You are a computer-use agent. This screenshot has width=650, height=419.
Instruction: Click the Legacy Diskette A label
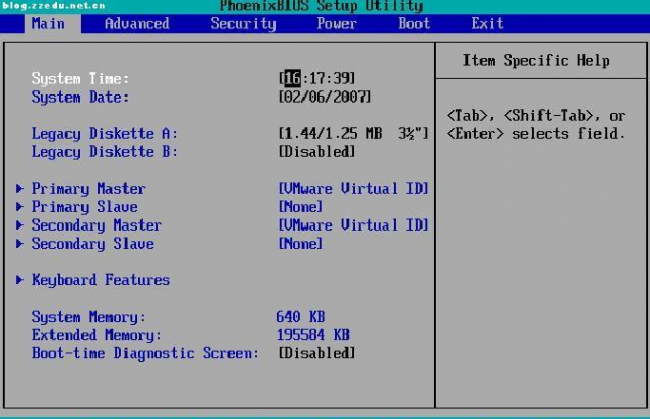point(105,134)
